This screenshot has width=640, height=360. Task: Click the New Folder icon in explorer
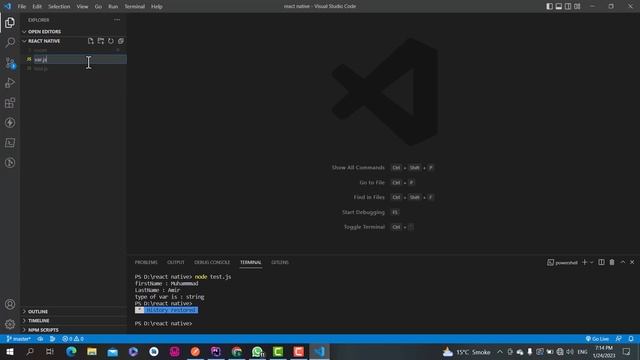101,41
